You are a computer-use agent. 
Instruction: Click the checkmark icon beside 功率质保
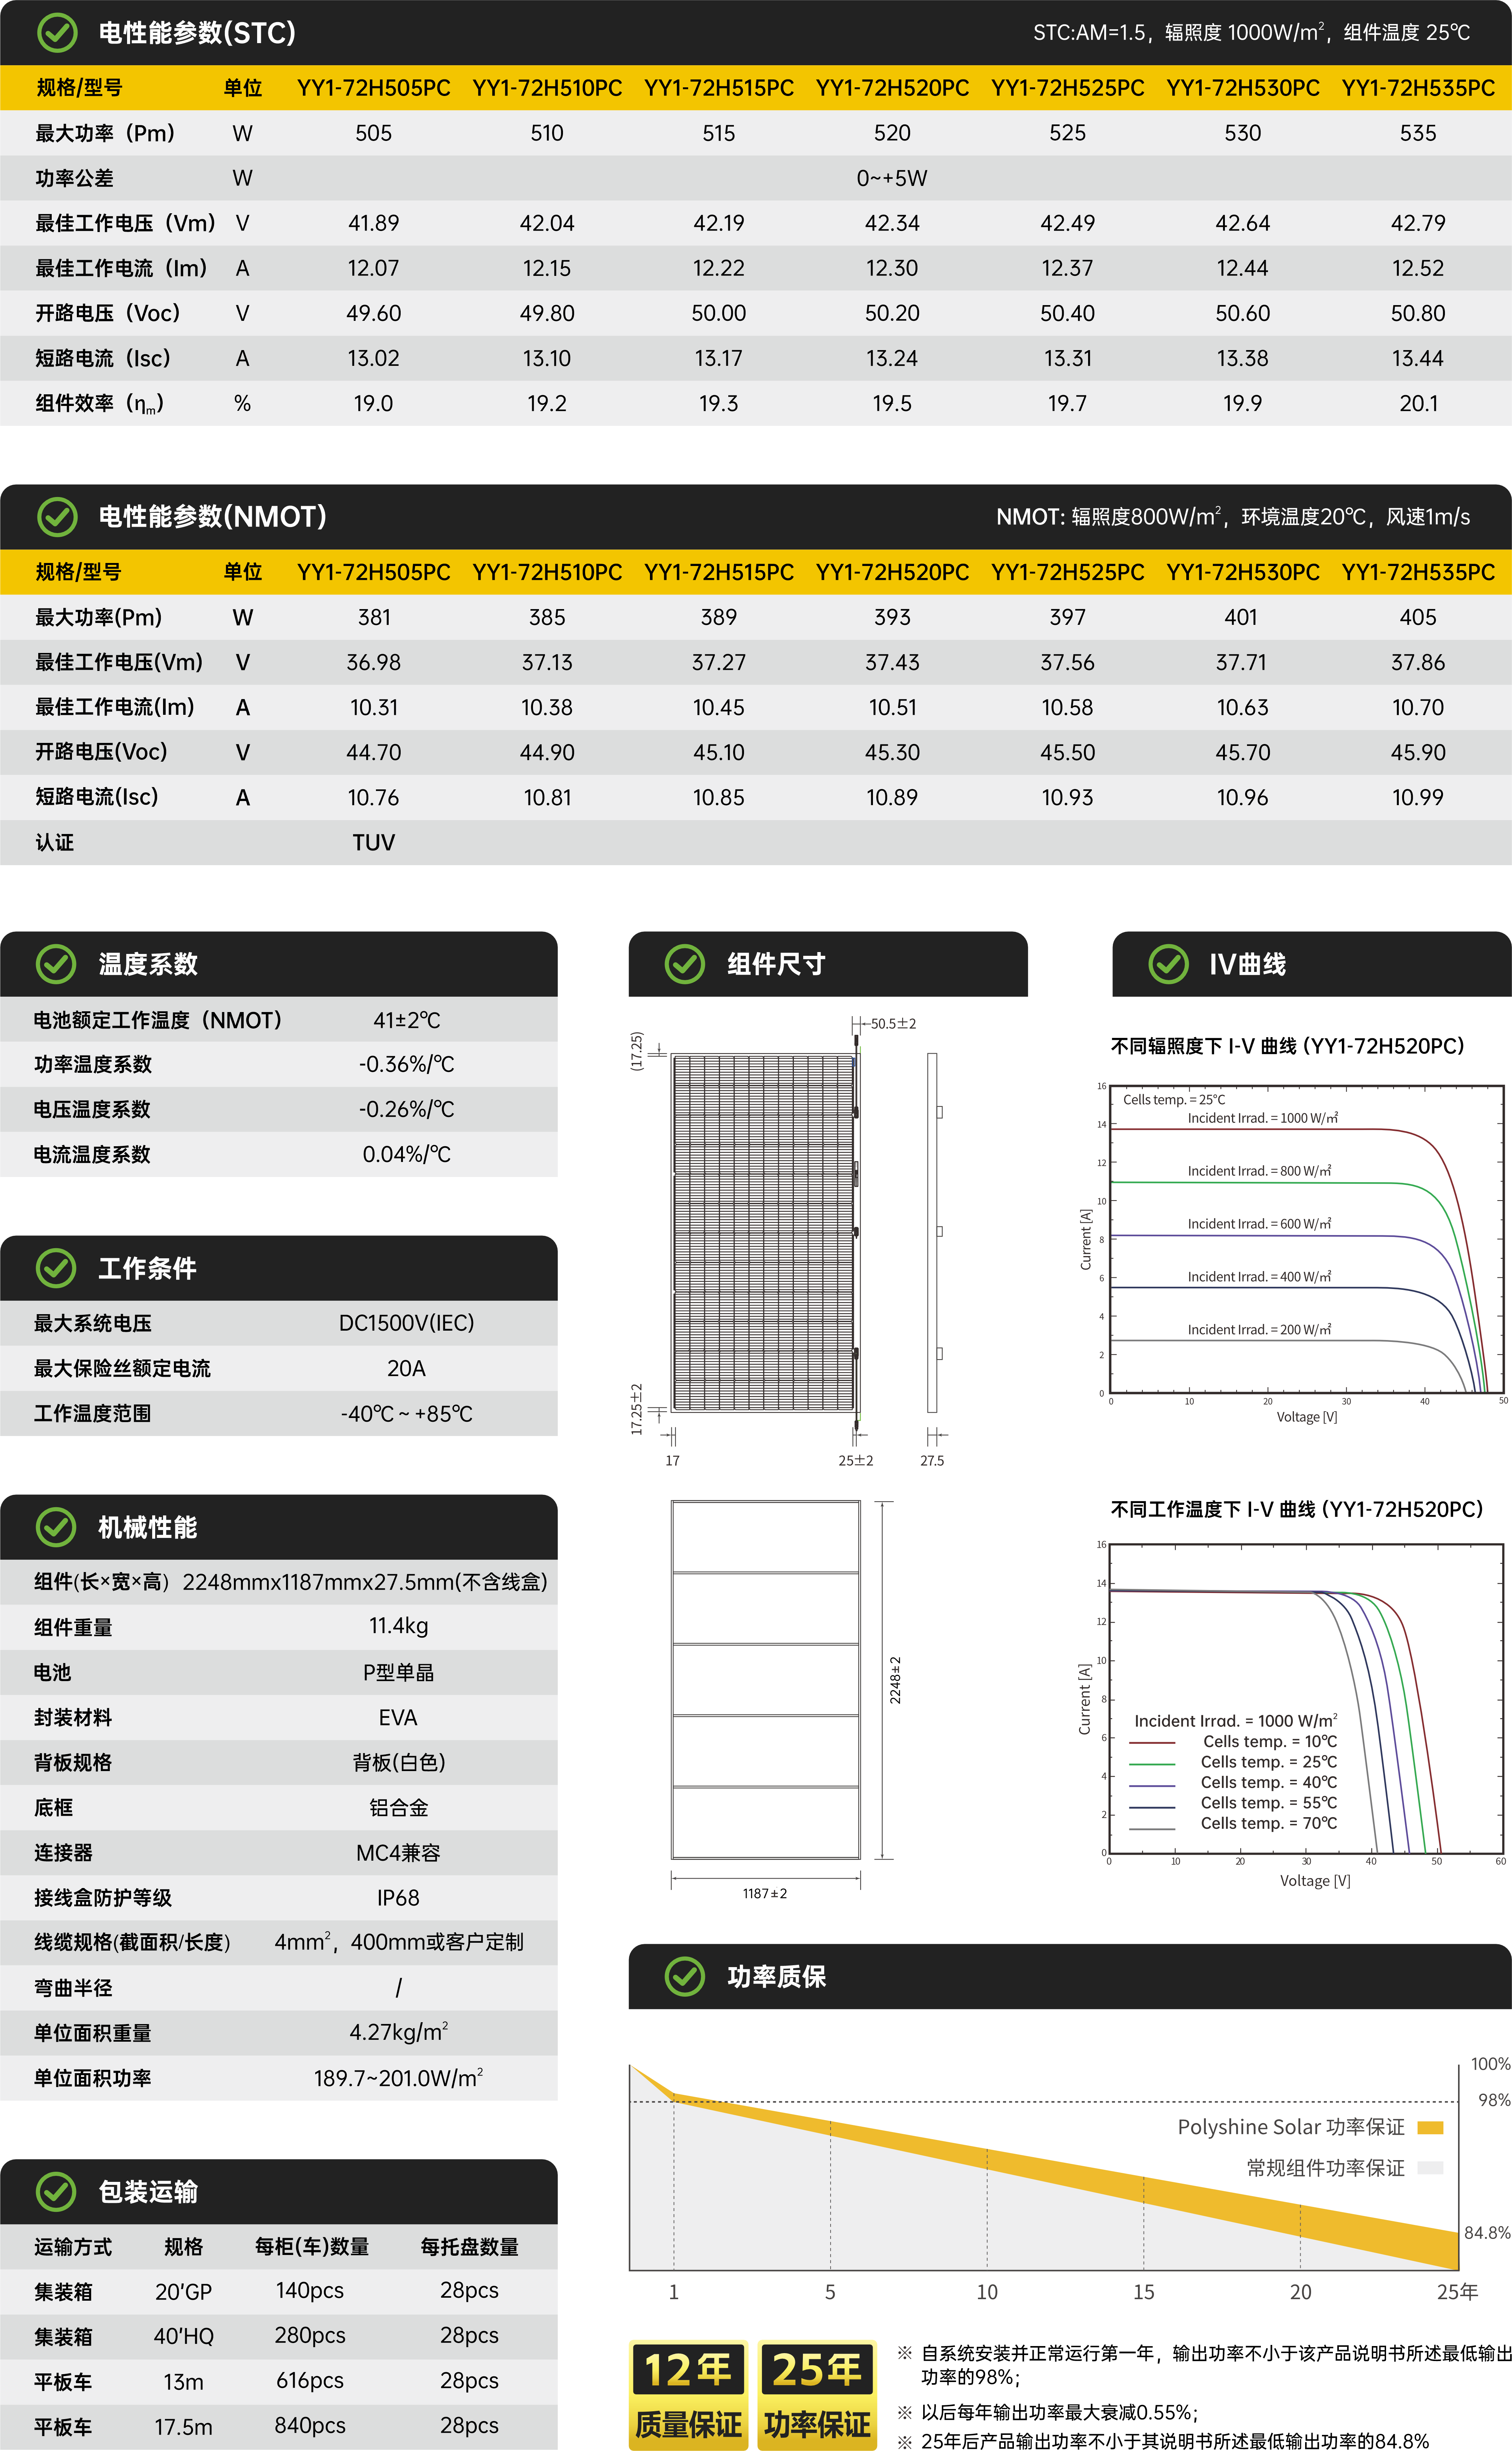click(685, 1977)
